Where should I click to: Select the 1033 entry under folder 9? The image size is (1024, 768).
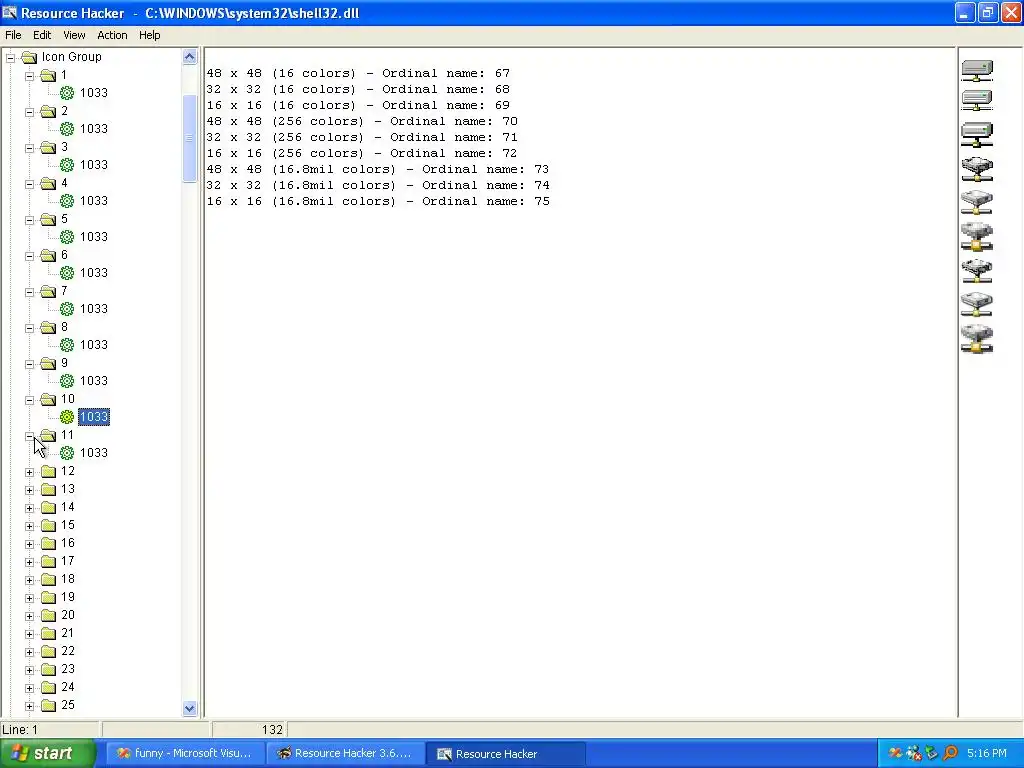[x=94, y=380]
